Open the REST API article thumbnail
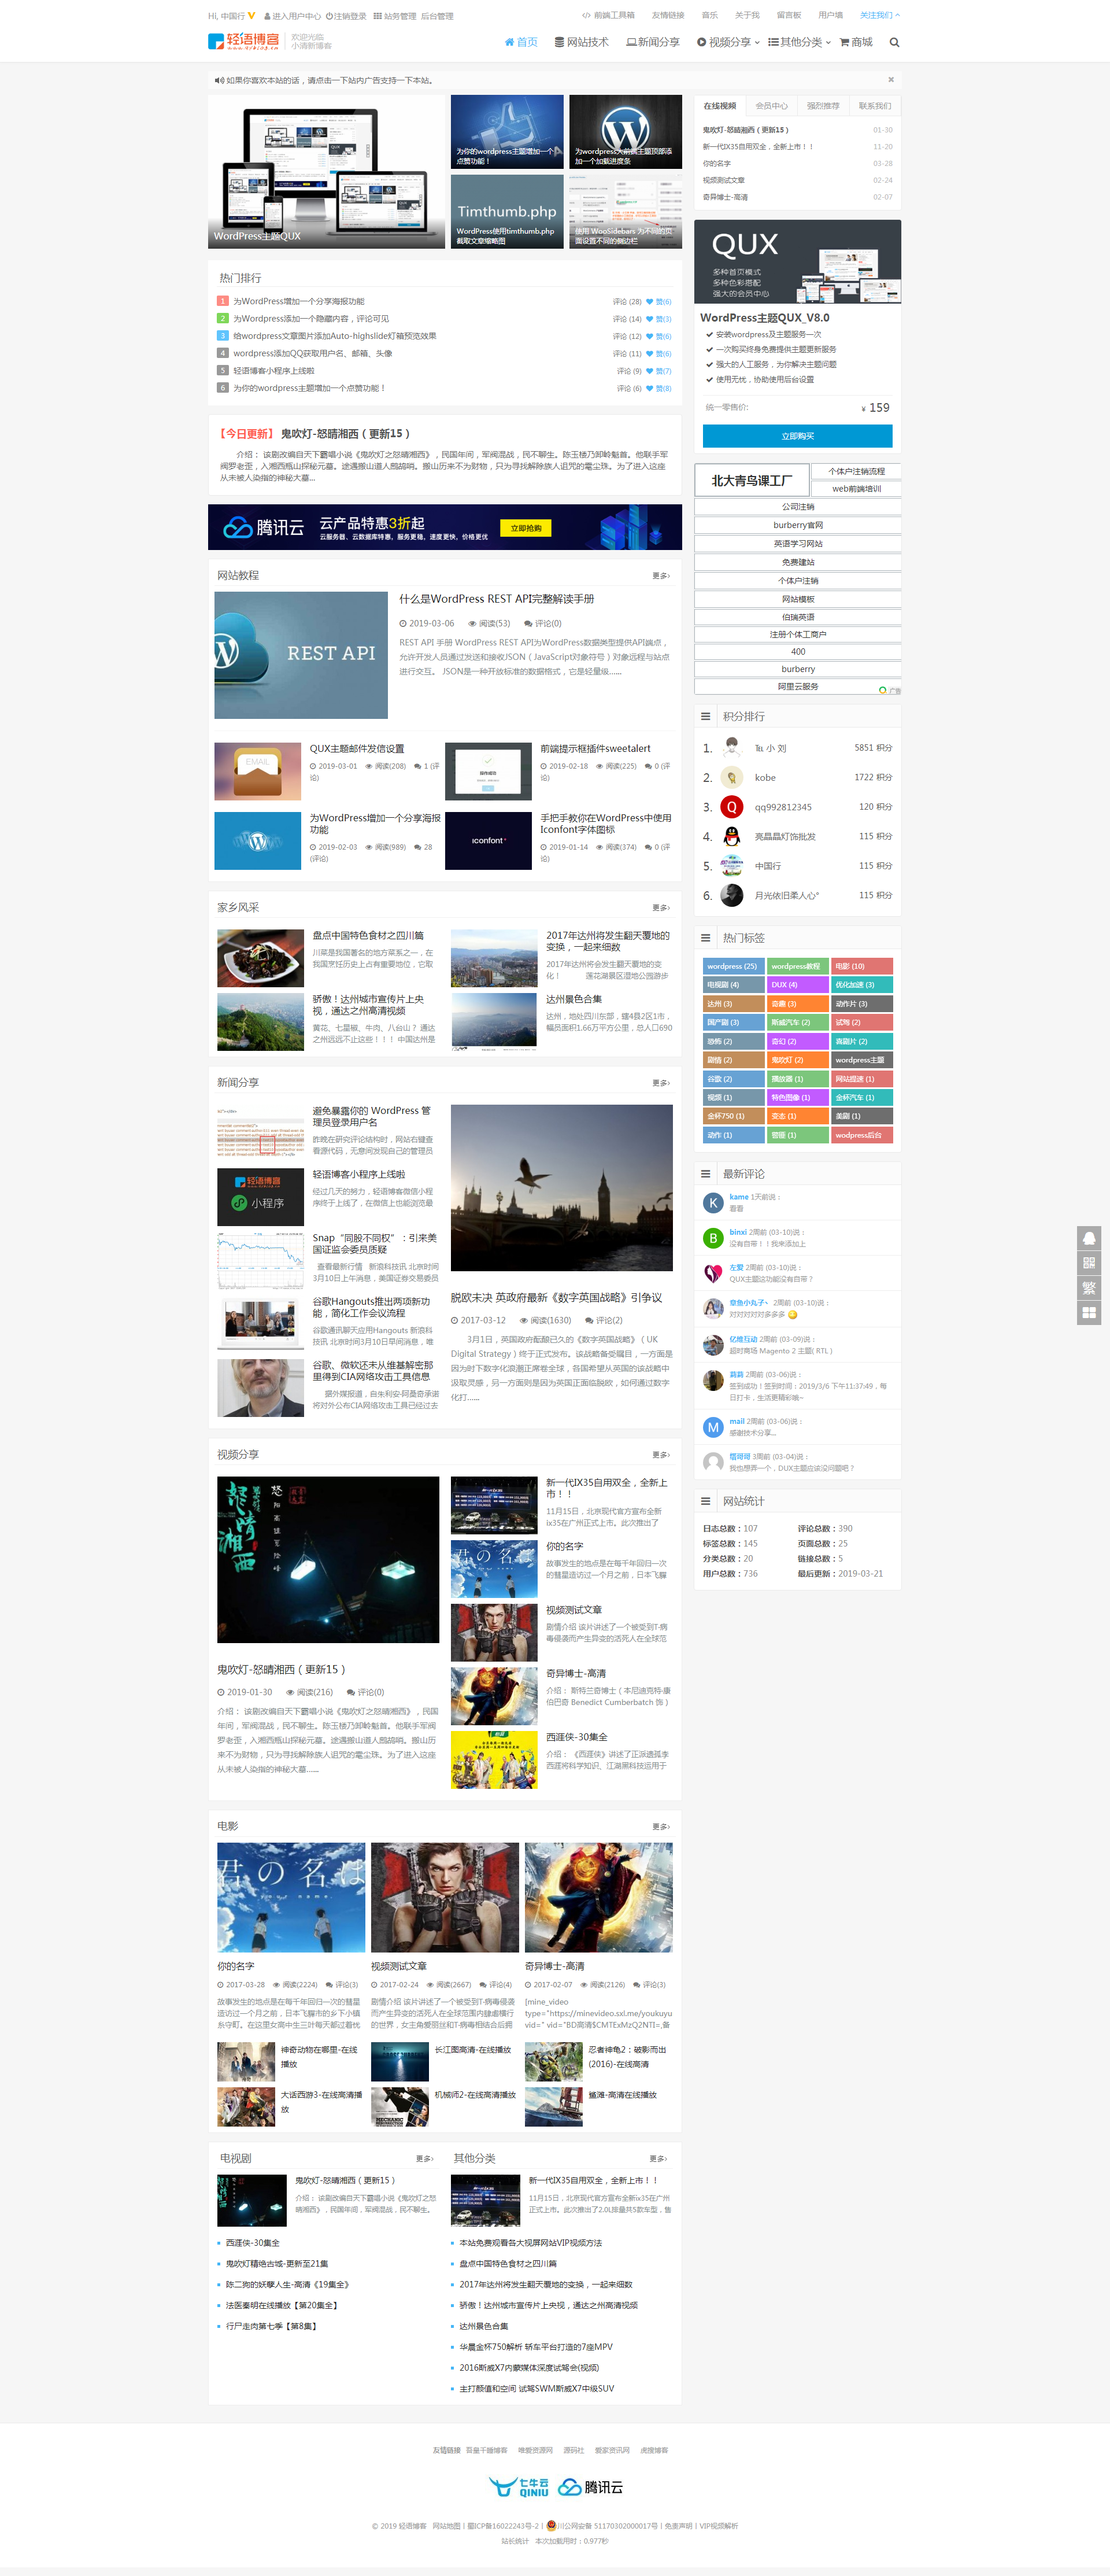The image size is (1110, 2576). (301, 655)
